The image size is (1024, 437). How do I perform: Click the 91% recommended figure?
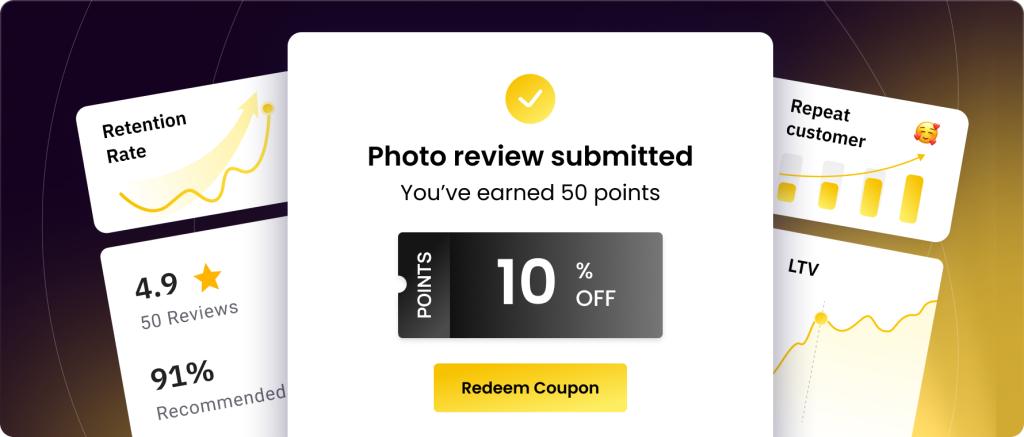point(182,375)
